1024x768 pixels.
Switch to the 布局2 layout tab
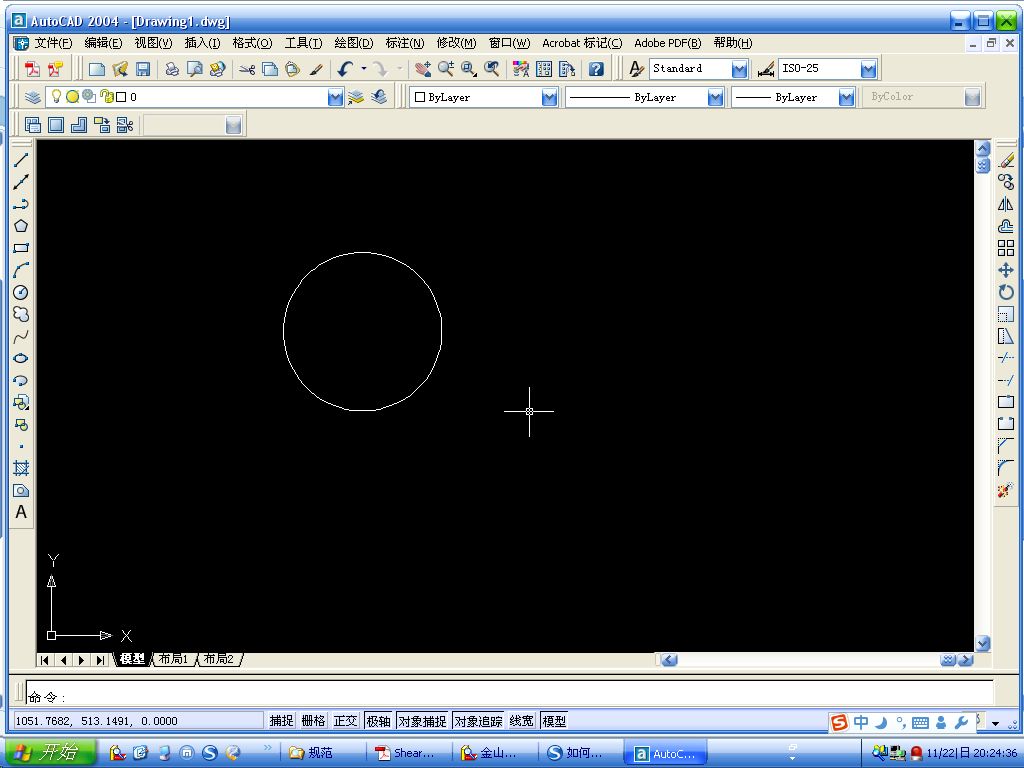[x=219, y=659]
